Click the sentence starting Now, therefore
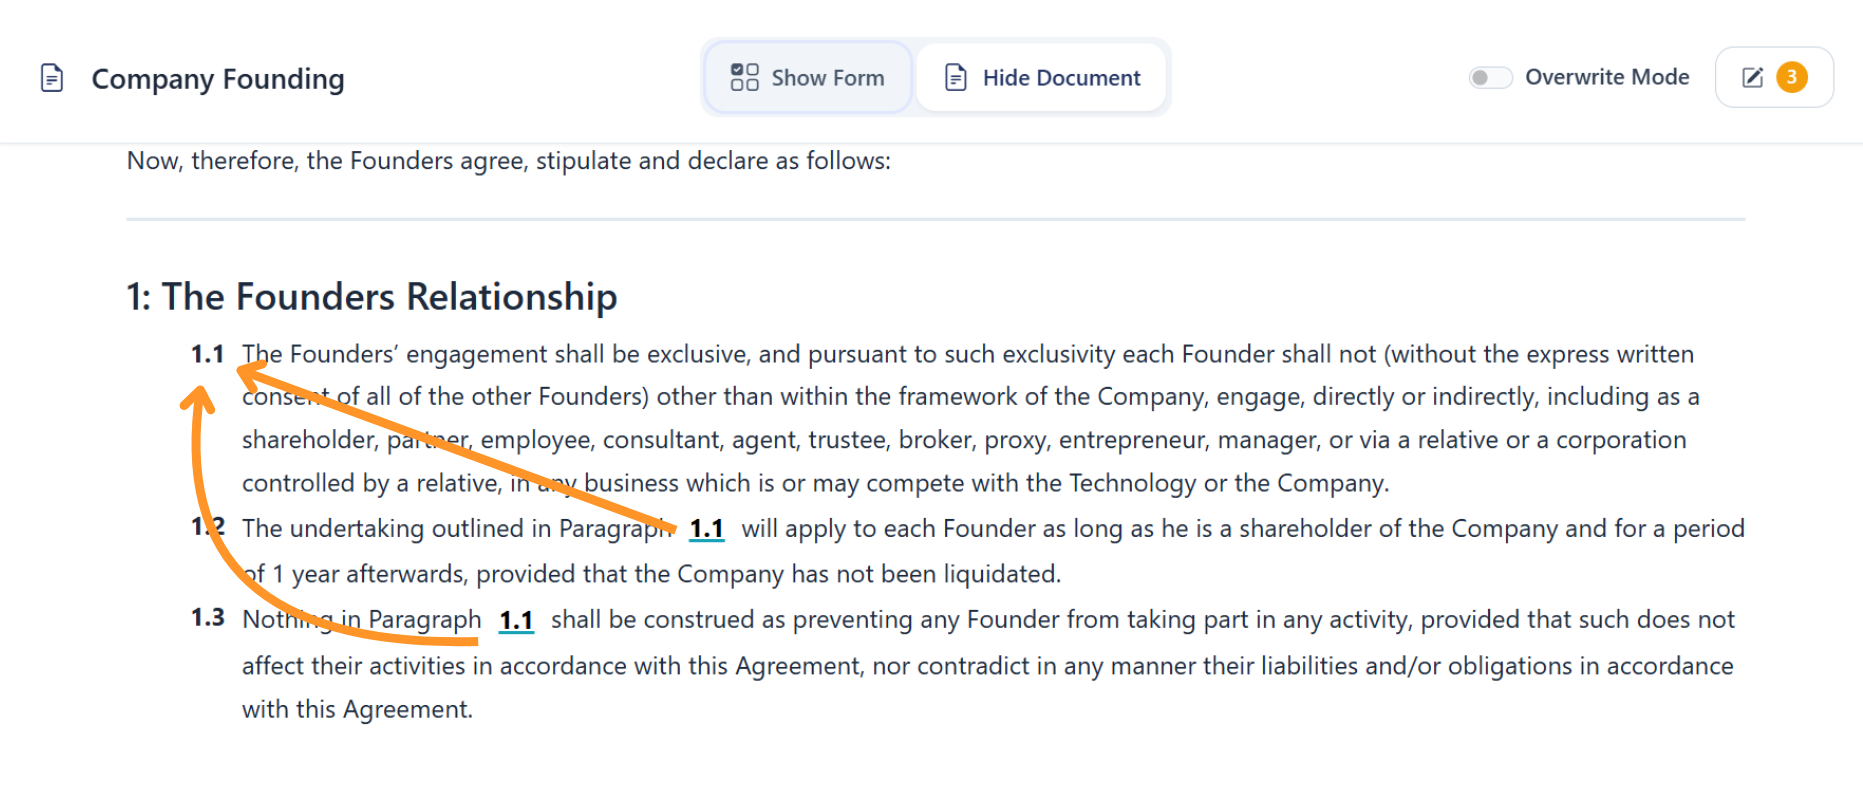 coord(508,161)
